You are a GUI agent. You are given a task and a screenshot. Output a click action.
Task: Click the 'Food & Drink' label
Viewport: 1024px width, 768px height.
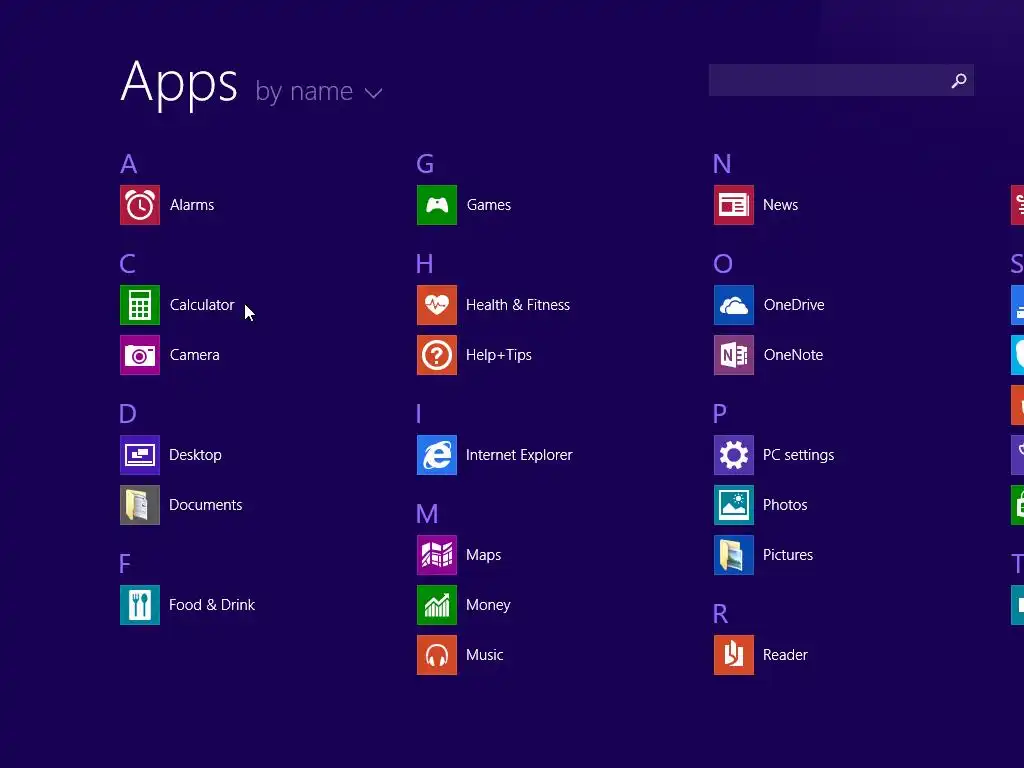pos(212,605)
